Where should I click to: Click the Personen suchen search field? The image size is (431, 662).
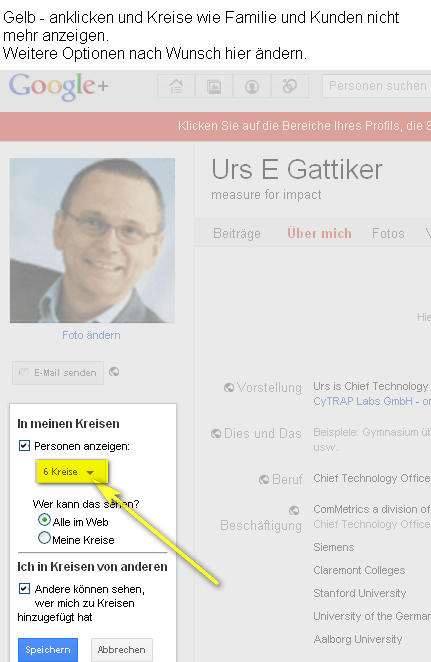(377, 86)
